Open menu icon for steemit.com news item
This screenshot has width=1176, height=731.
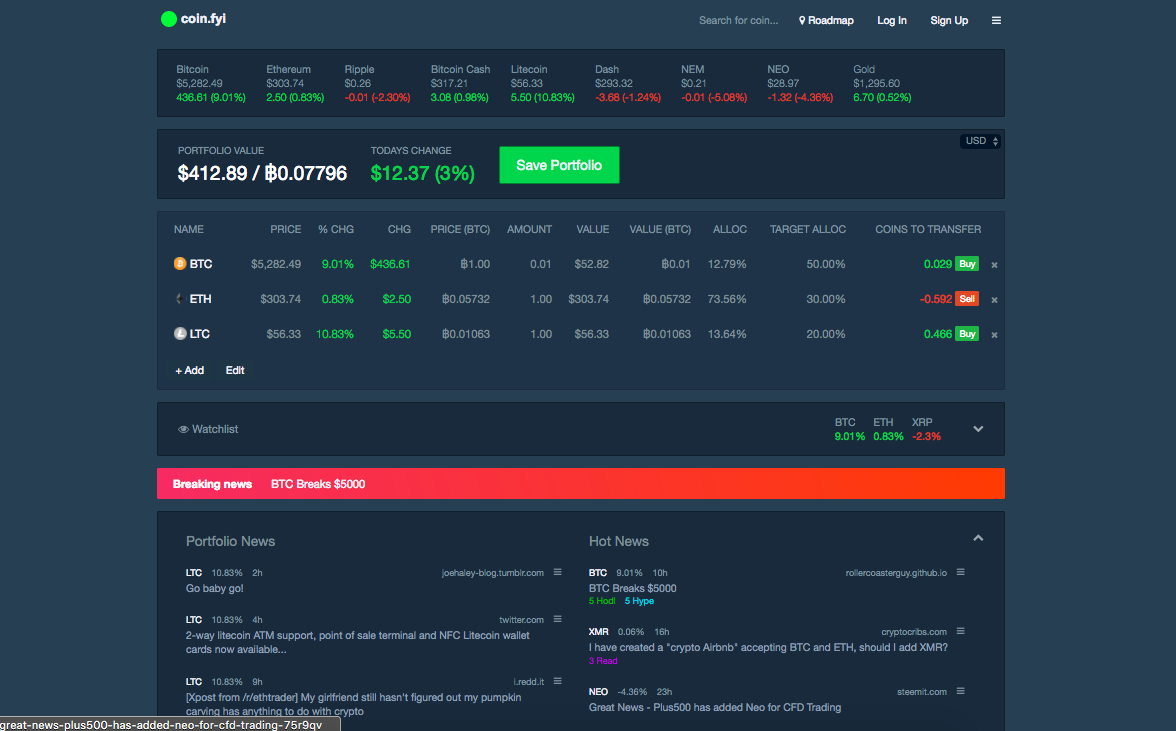[960, 691]
